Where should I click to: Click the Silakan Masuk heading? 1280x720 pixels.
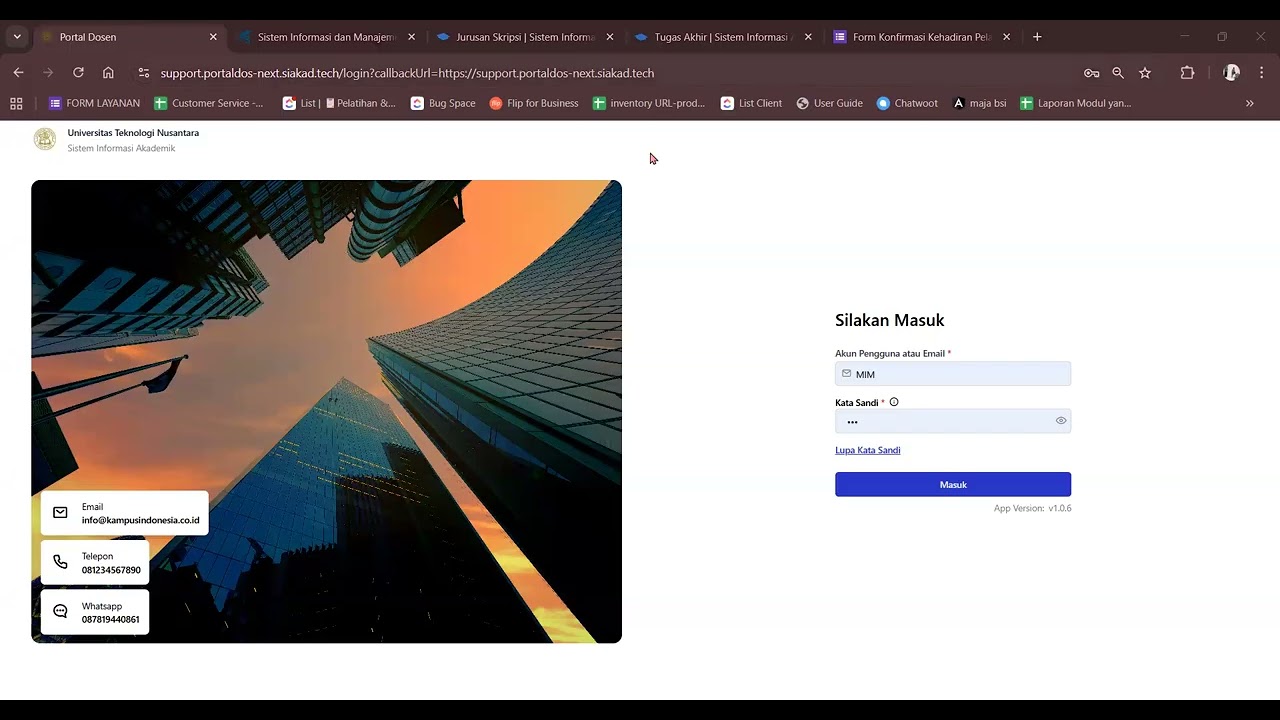tap(890, 320)
